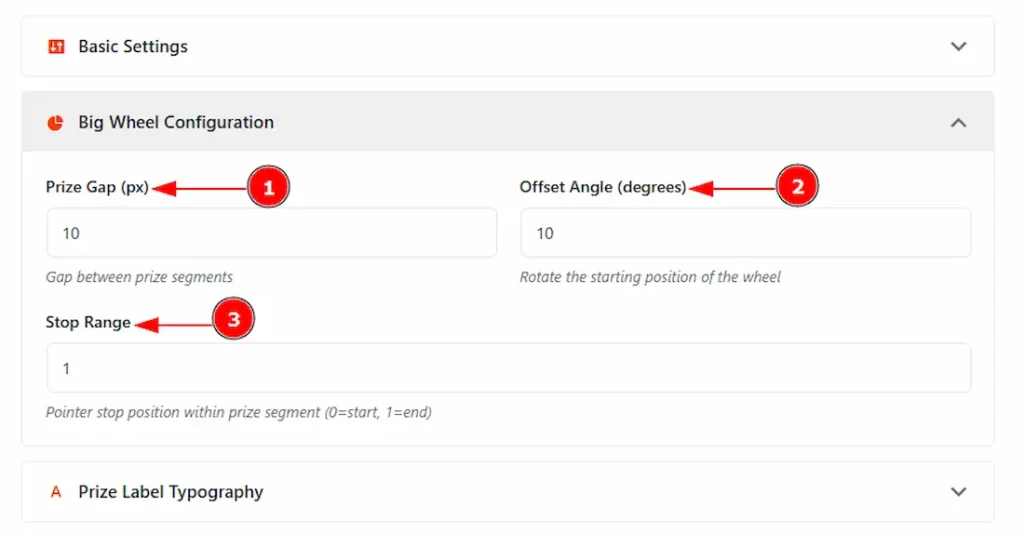Click the red number 2 marker

point(797,187)
